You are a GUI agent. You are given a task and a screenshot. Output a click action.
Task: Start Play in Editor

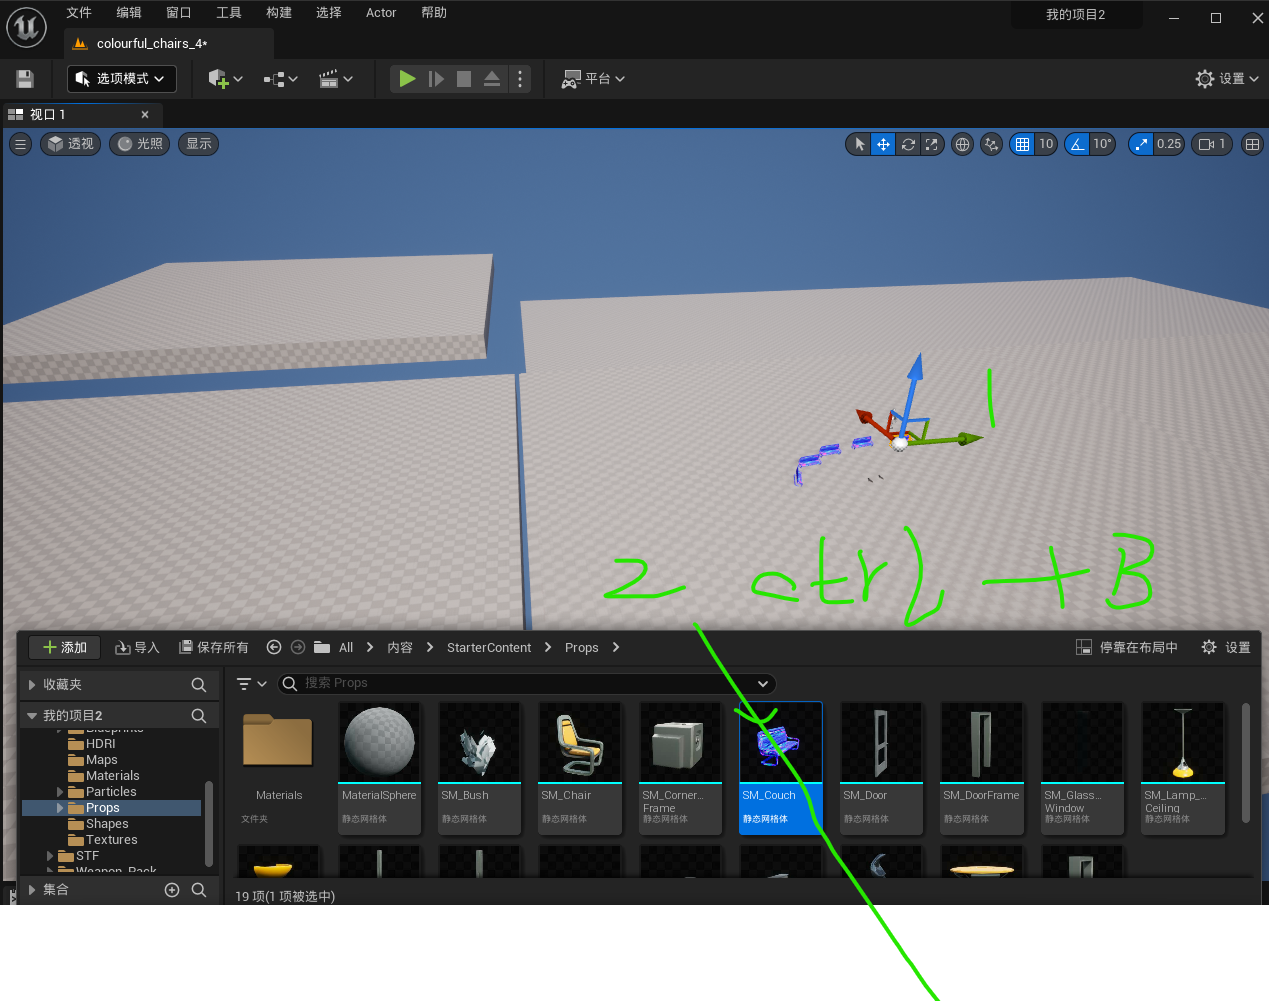(x=407, y=79)
